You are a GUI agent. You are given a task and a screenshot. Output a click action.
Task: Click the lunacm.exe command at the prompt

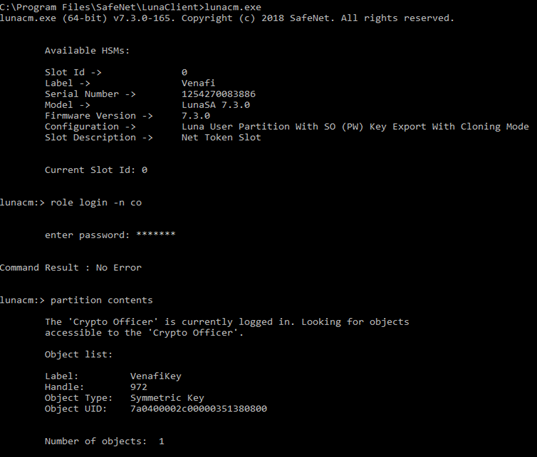click(233, 7)
